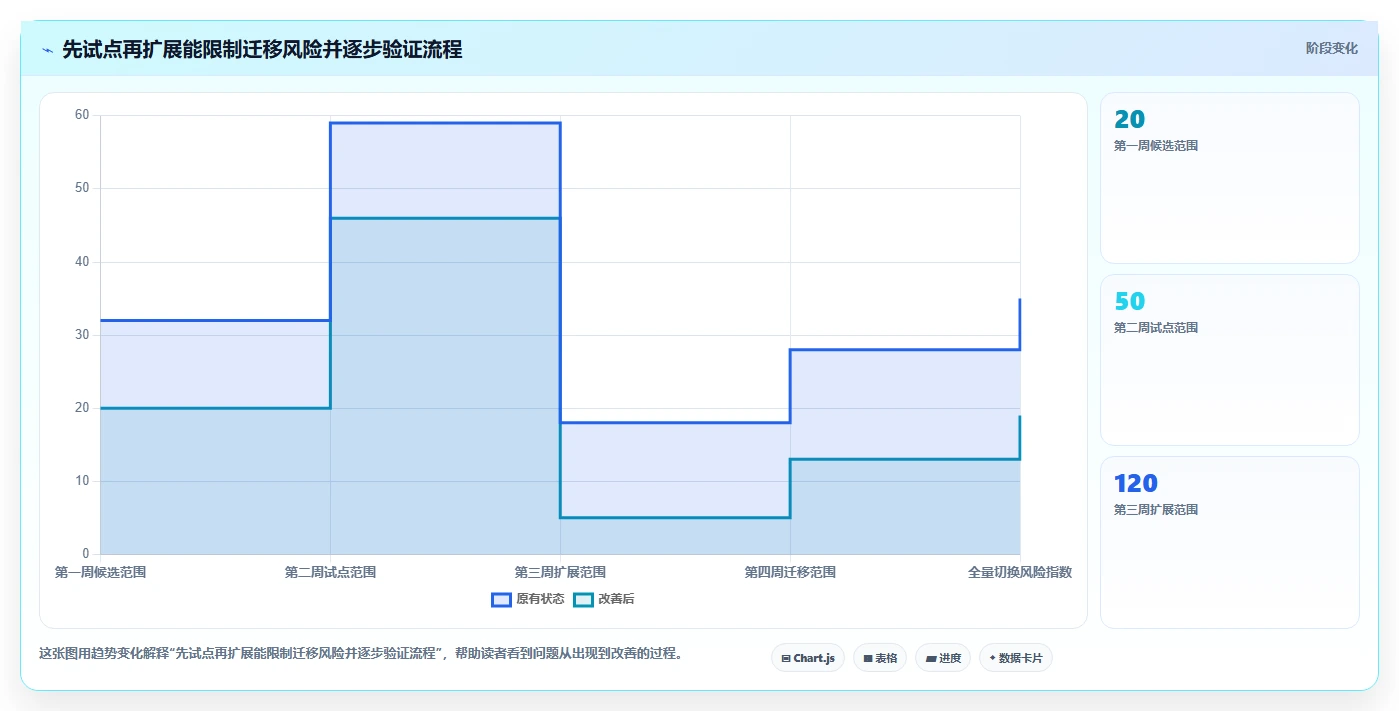Screen dimensions: 1399x711
Task: Toggle the 原有状态 legend series
Action: [x=528, y=599]
